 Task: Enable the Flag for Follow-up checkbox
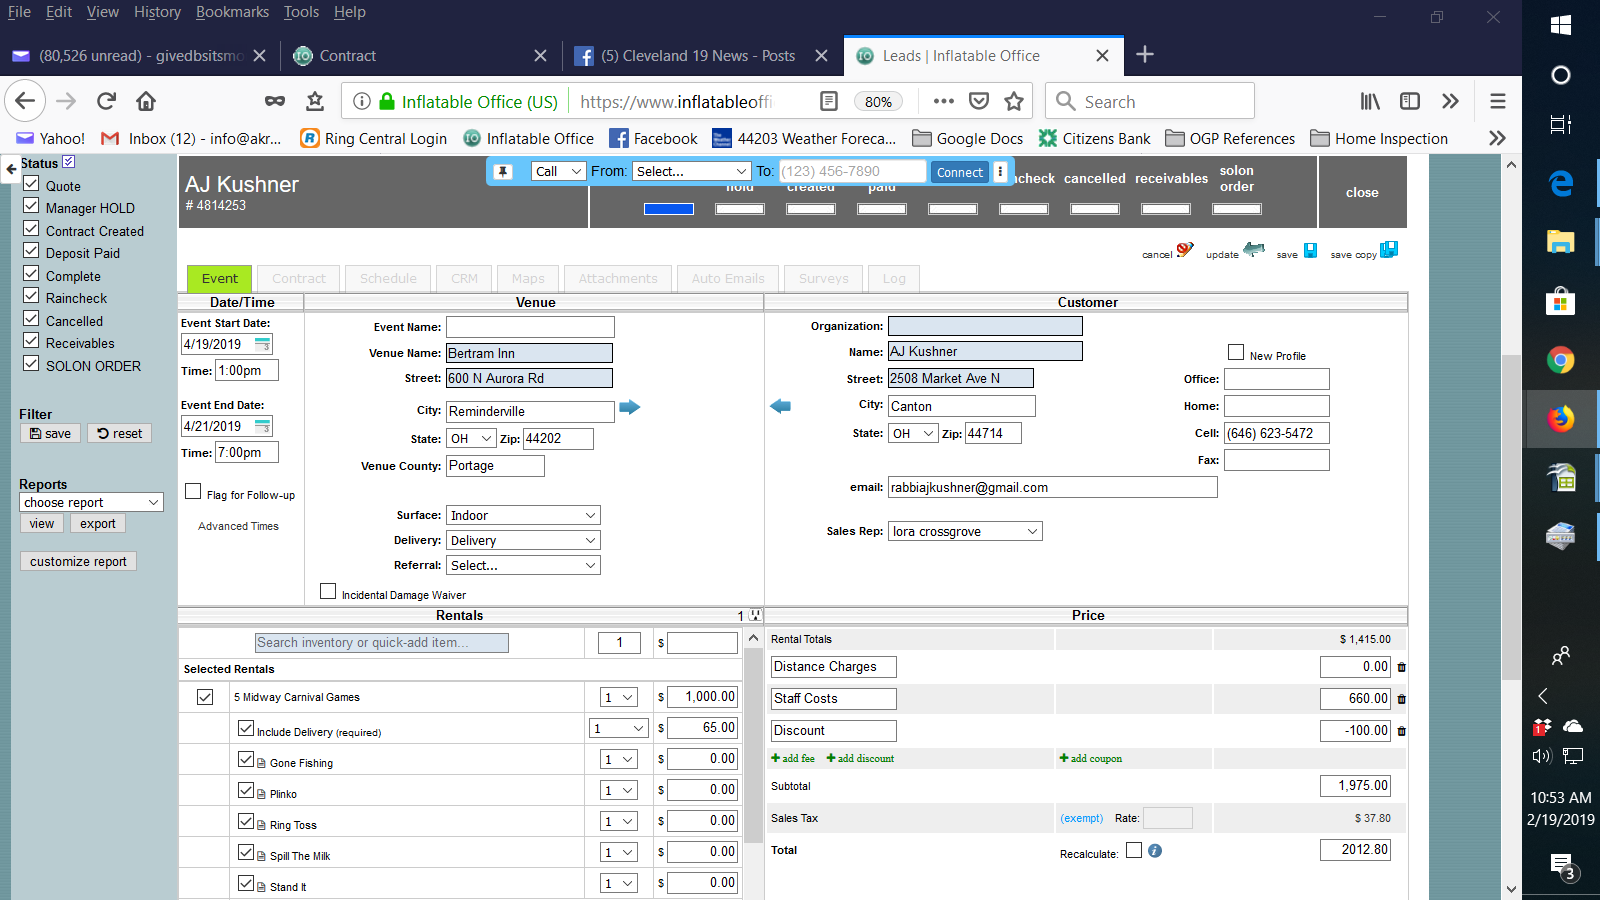click(x=194, y=491)
